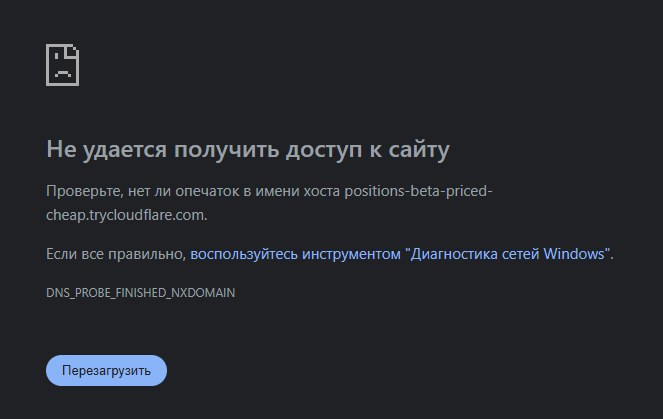Screen dimensions: 663x419
Task: Open the Диагностика сетей Windows link
Action: (x=400, y=254)
